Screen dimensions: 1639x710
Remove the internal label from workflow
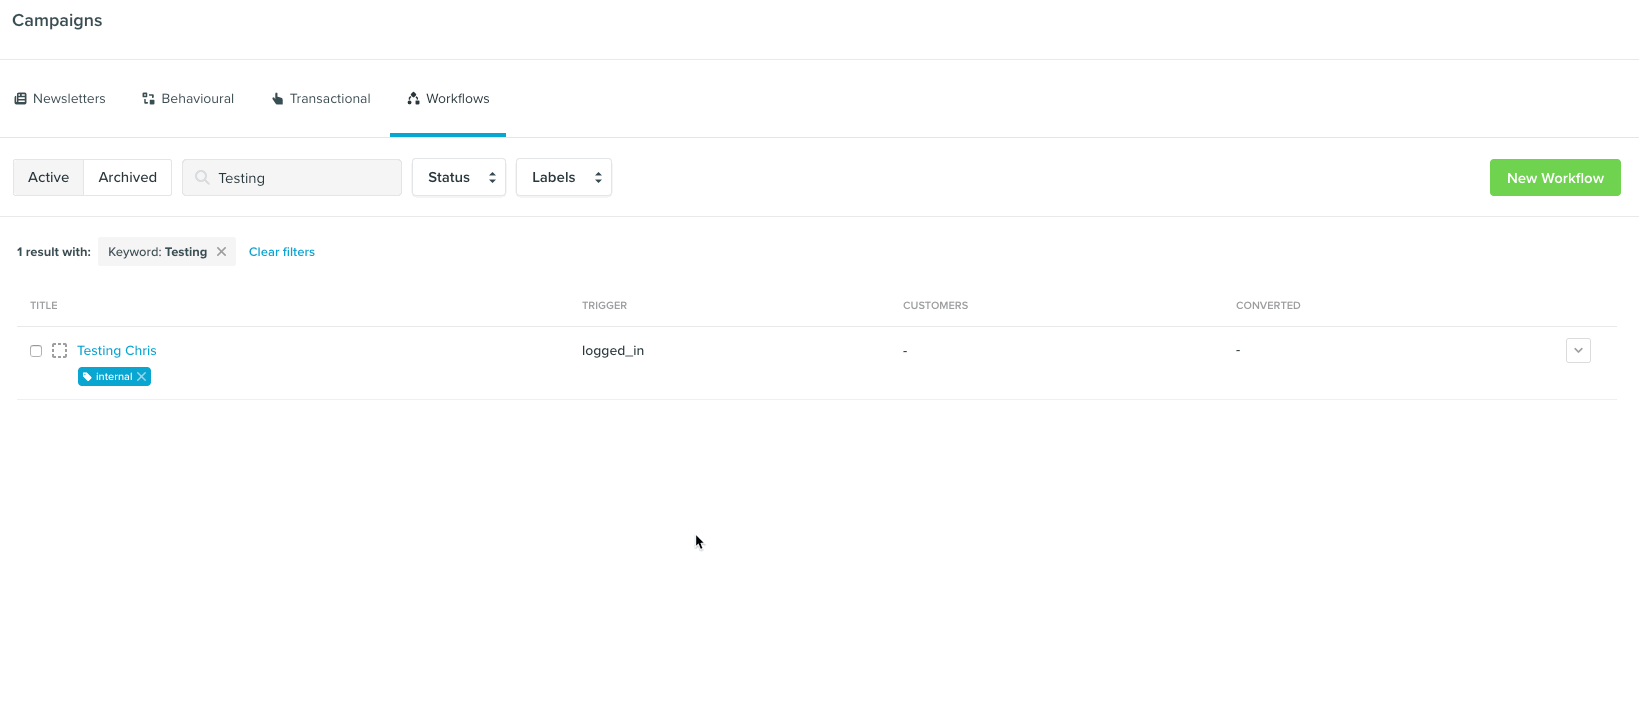pyautogui.click(x=142, y=377)
